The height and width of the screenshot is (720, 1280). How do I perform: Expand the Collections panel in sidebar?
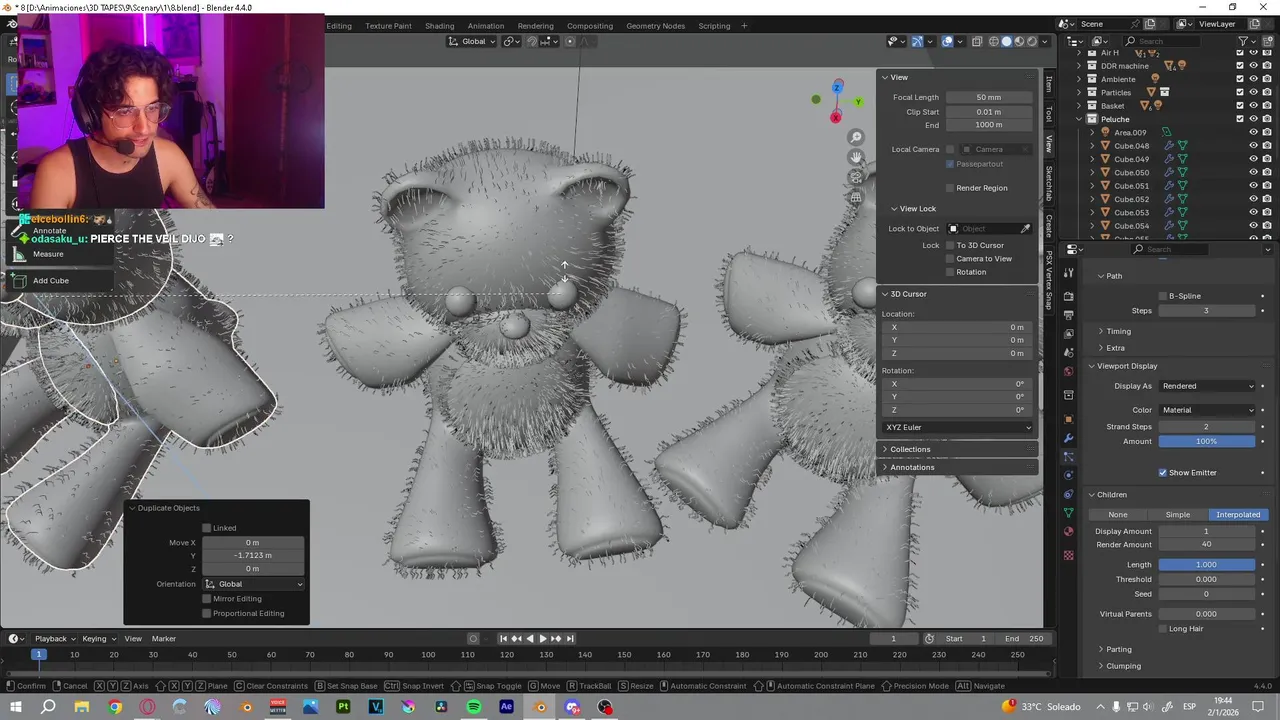tap(910, 449)
